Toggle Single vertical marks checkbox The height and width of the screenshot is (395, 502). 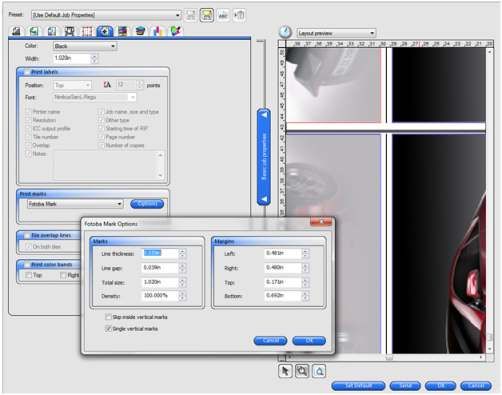(108, 328)
